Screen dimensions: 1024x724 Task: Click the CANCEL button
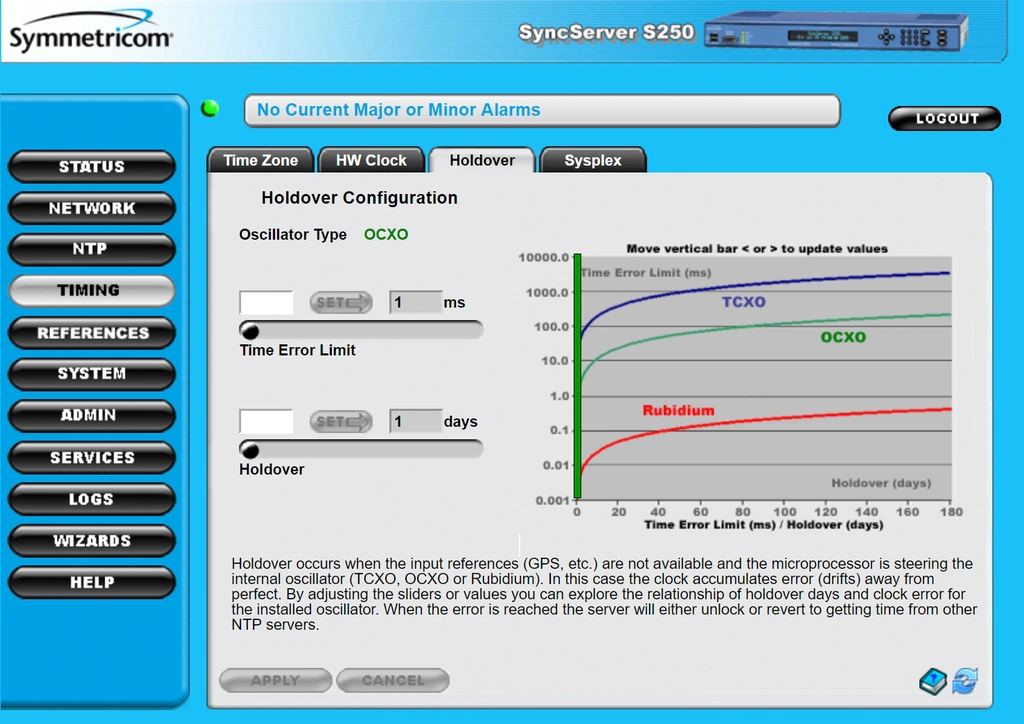393,680
